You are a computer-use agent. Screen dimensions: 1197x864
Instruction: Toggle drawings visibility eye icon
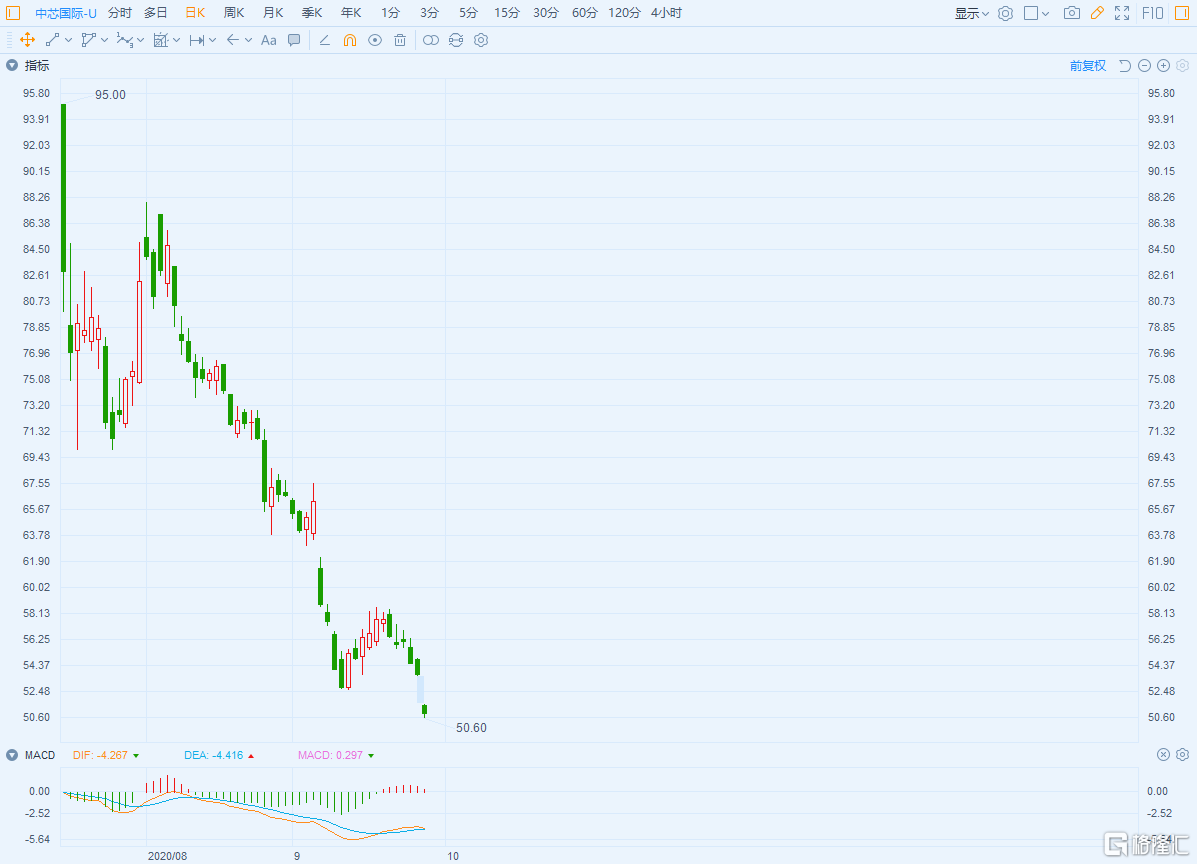click(x=375, y=40)
